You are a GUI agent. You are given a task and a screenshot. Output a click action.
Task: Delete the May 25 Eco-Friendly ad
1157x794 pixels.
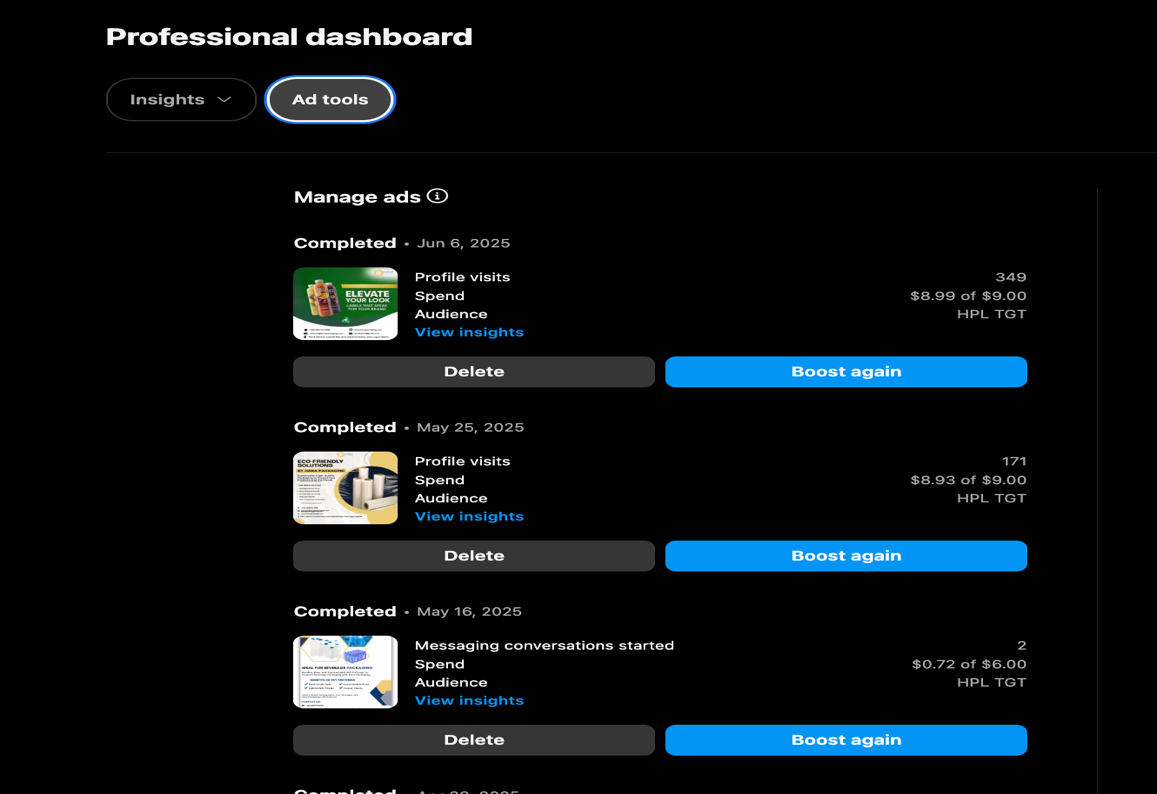(x=473, y=555)
